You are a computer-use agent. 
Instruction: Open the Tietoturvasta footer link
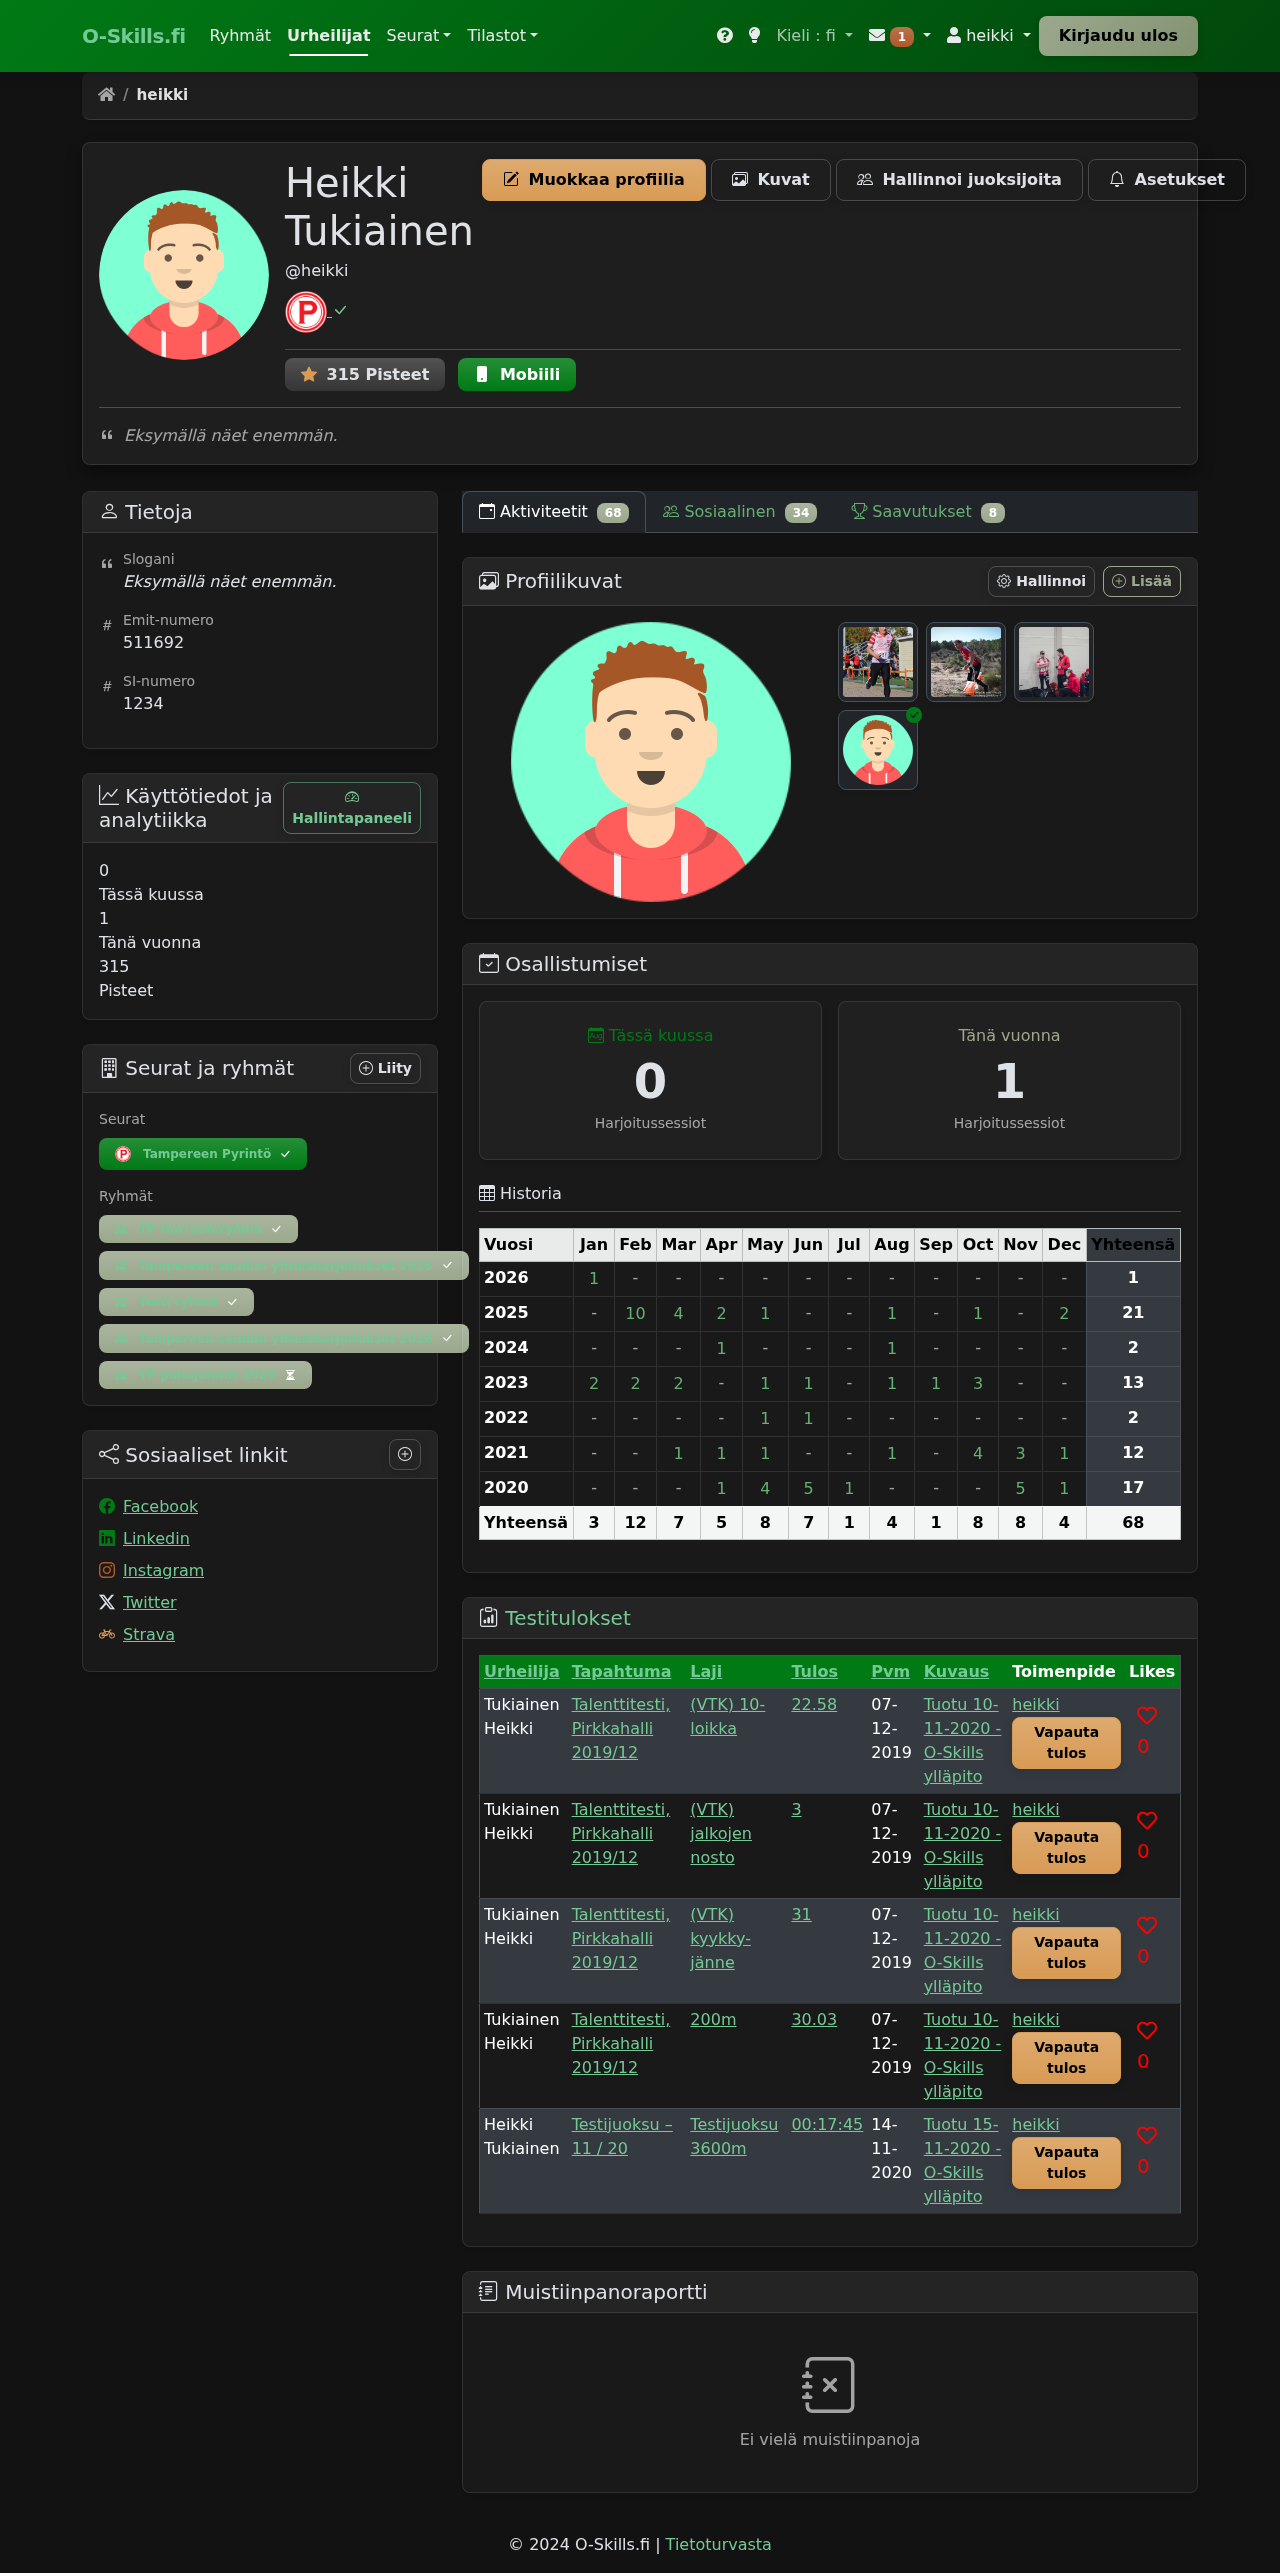(x=718, y=2544)
